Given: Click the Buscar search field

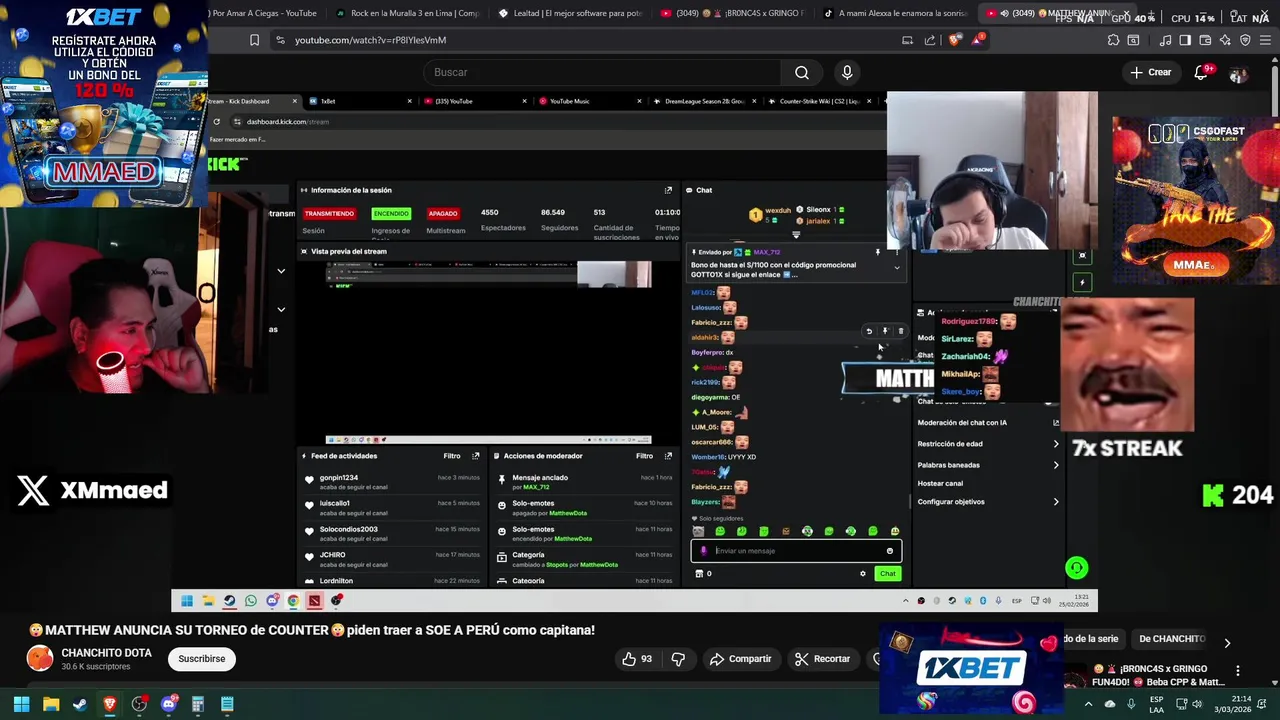Looking at the screenshot, I should coord(602,72).
